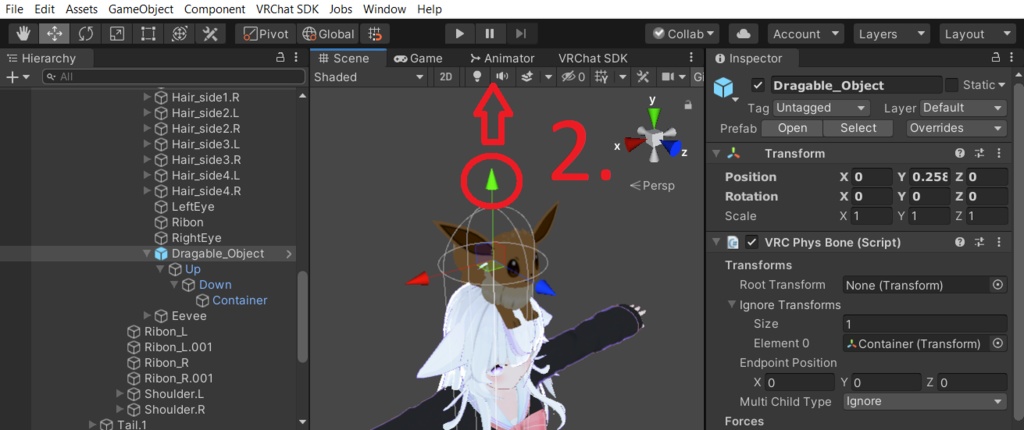Open Shaded draw mode dropdown
The image size is (1024, 430).
(x=369, y=77)
